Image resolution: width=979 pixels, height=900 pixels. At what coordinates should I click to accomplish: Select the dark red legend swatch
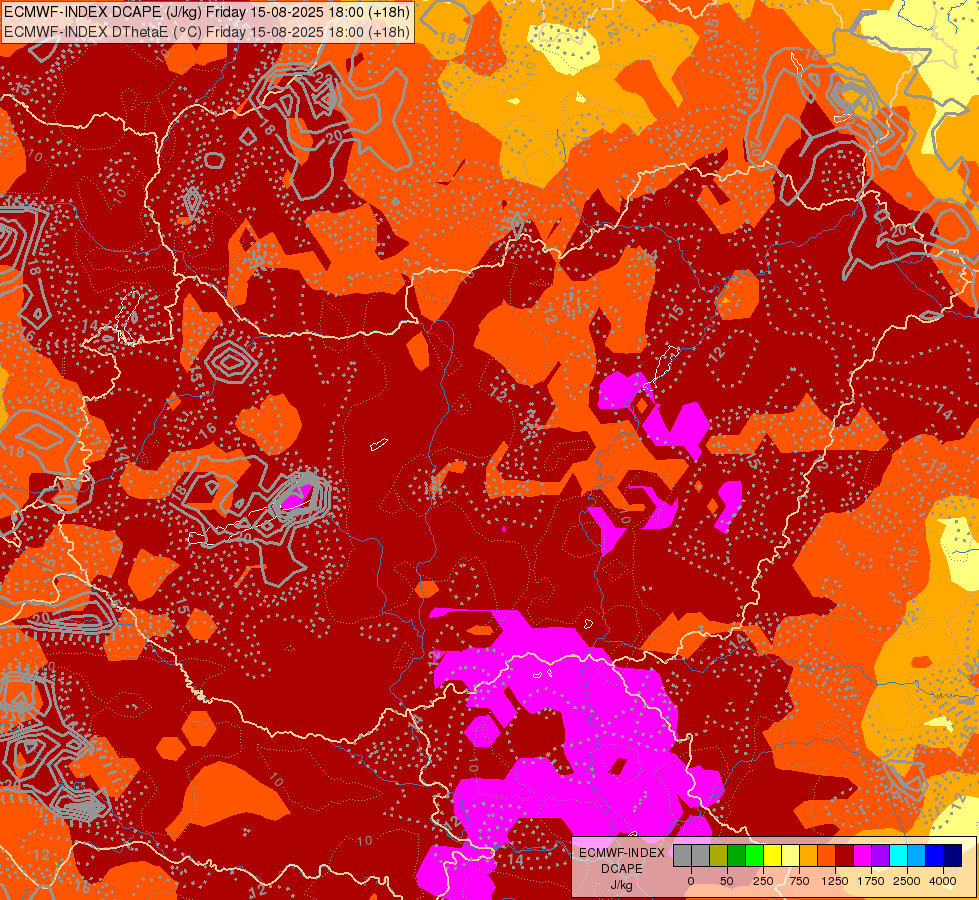pyautogui.click(x=845, y=855)
